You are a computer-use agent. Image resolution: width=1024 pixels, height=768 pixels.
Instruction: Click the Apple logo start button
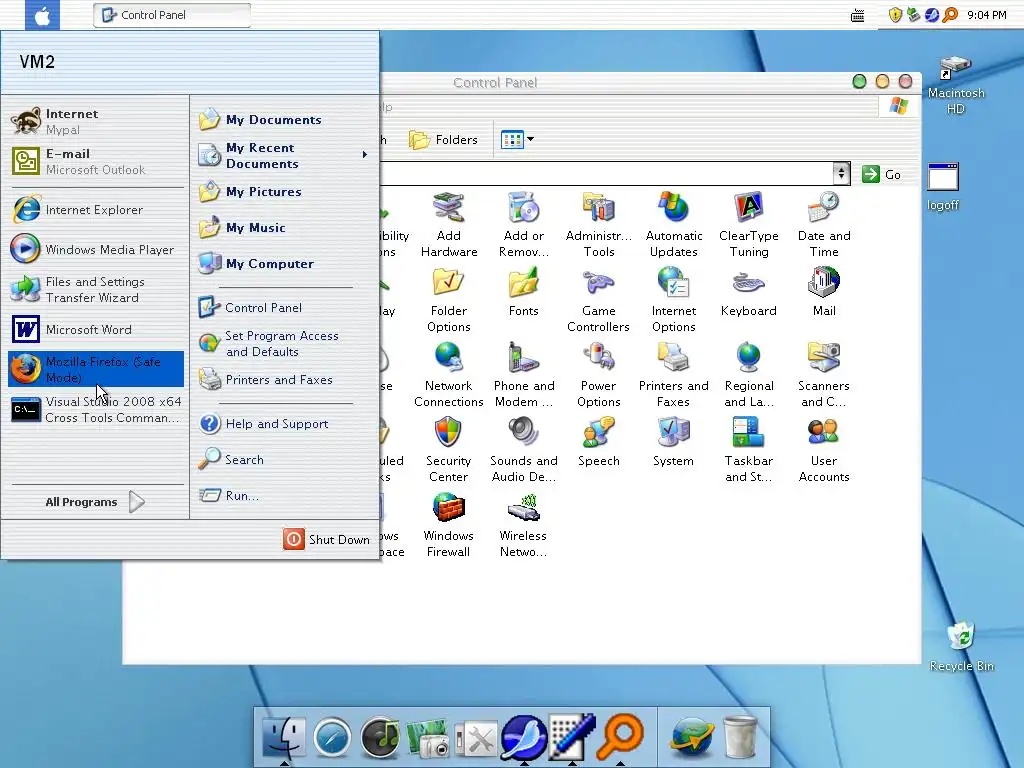42,15
